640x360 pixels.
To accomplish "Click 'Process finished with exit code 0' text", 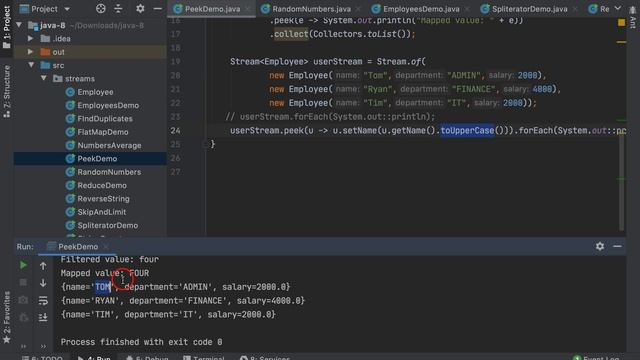I will pyautogui.click(x=141, y=342).
